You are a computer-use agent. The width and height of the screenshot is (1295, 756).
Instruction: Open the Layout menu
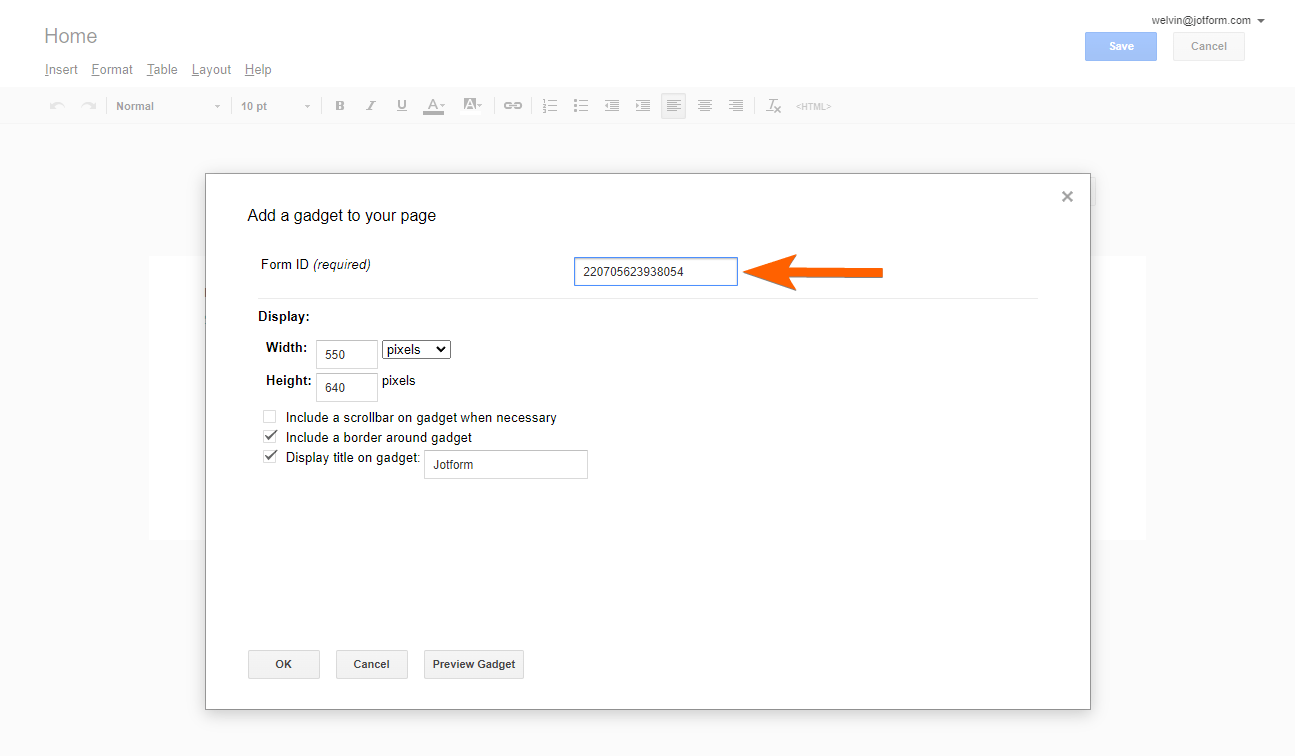coord(211,70)
